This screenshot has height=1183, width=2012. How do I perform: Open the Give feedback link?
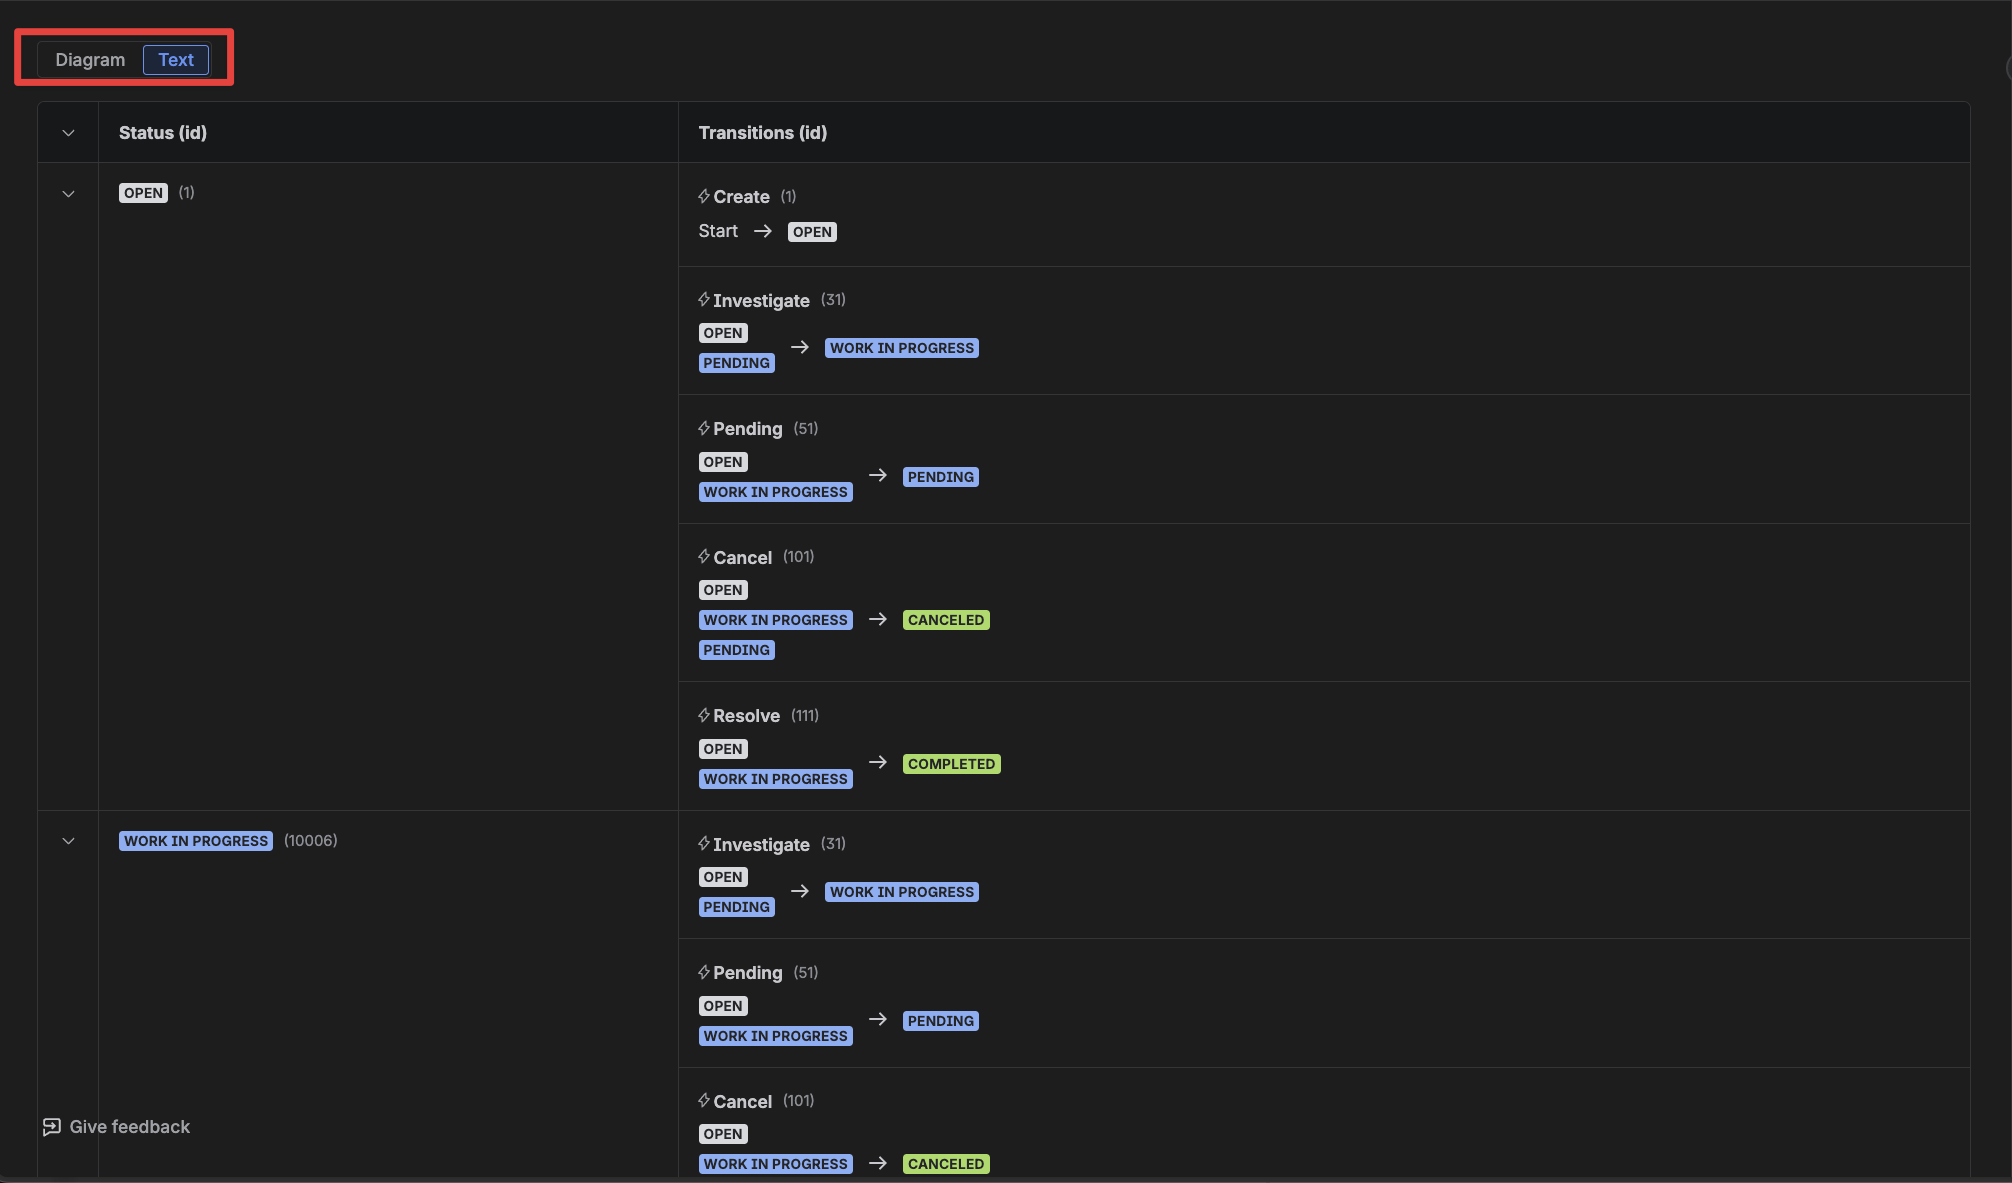pos(129,1127)
